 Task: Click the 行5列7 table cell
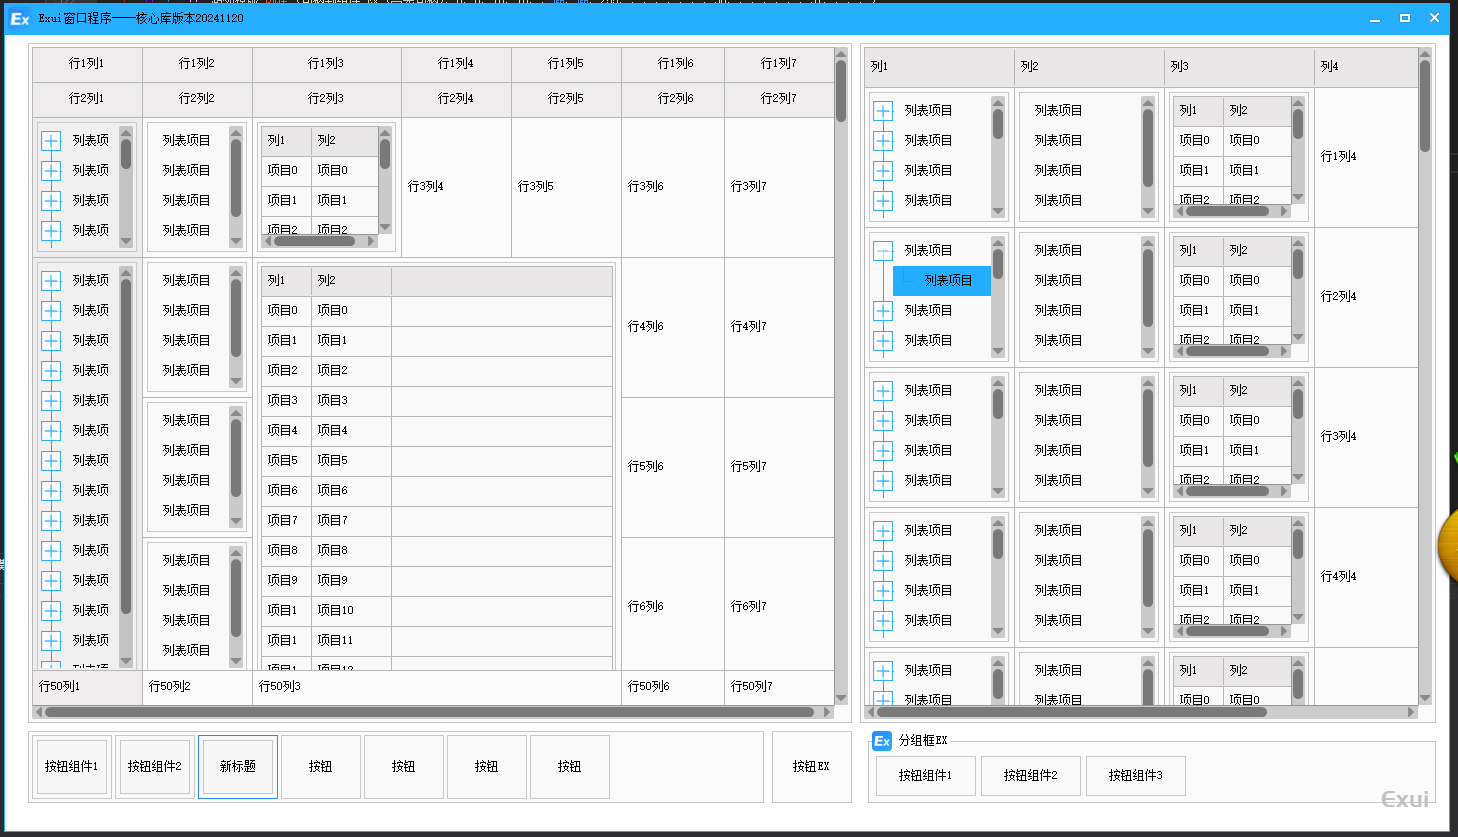tap(779, 467)
